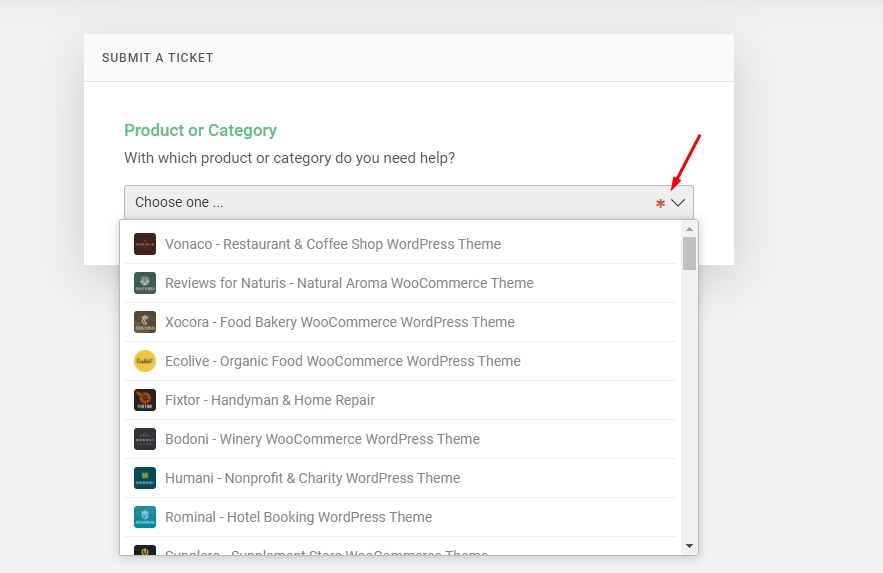The image size is (883, 573).
Task: Click the Vonaco theme logo icon
Action: tap(145, 244)
